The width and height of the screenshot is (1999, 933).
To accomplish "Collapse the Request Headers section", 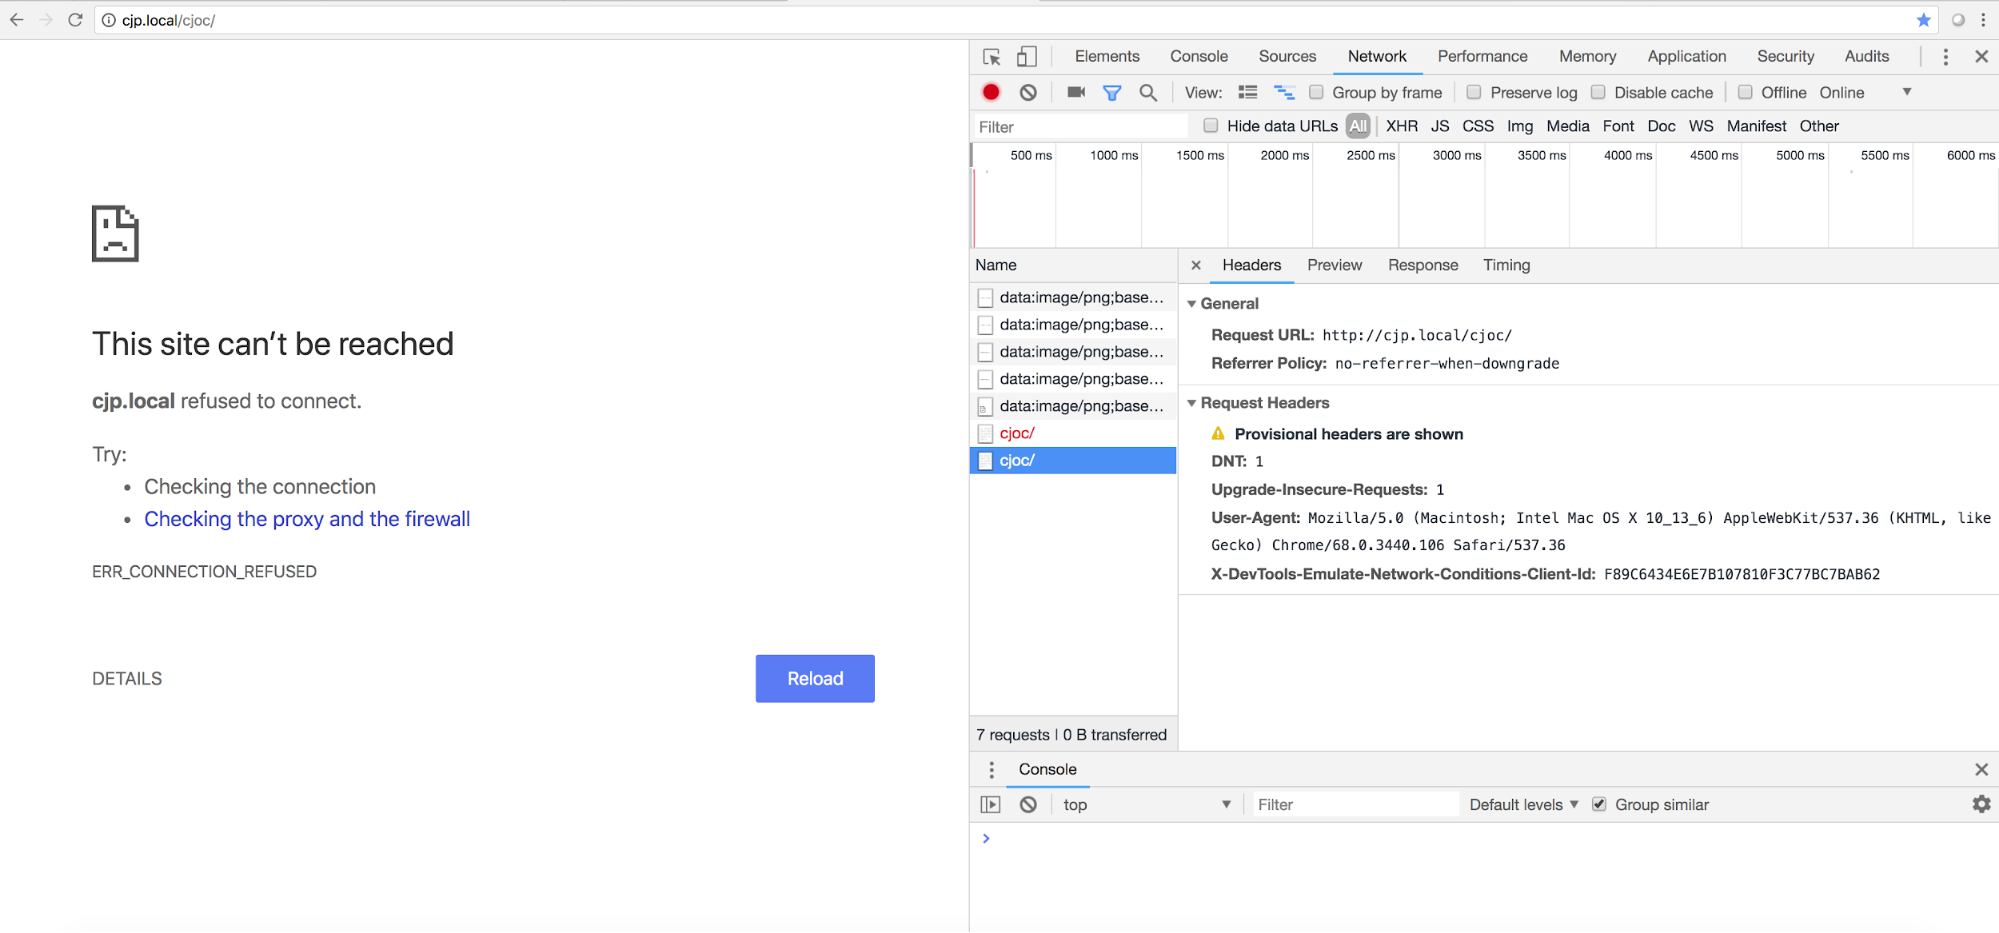I will (1192, 403).
